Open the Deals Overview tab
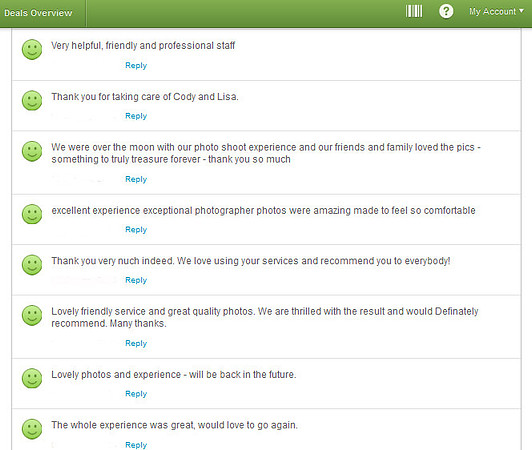The image size is (532, 450). (x=38, y=13)
